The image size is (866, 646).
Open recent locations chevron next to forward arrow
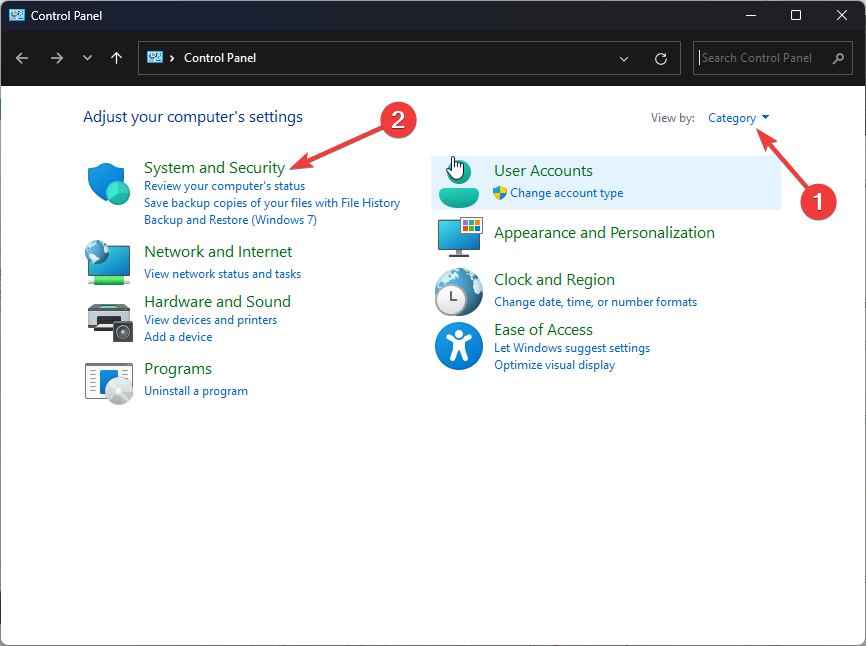(x=87, y=58)
